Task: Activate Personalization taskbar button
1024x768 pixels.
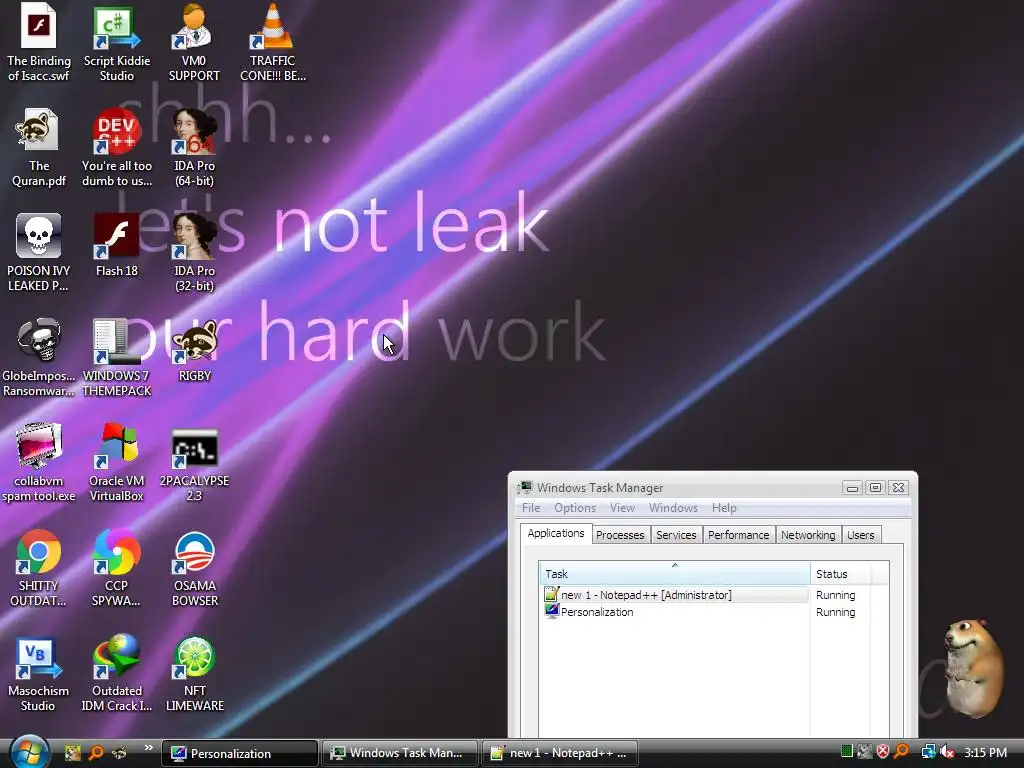Action: click(x=240, y=753)
